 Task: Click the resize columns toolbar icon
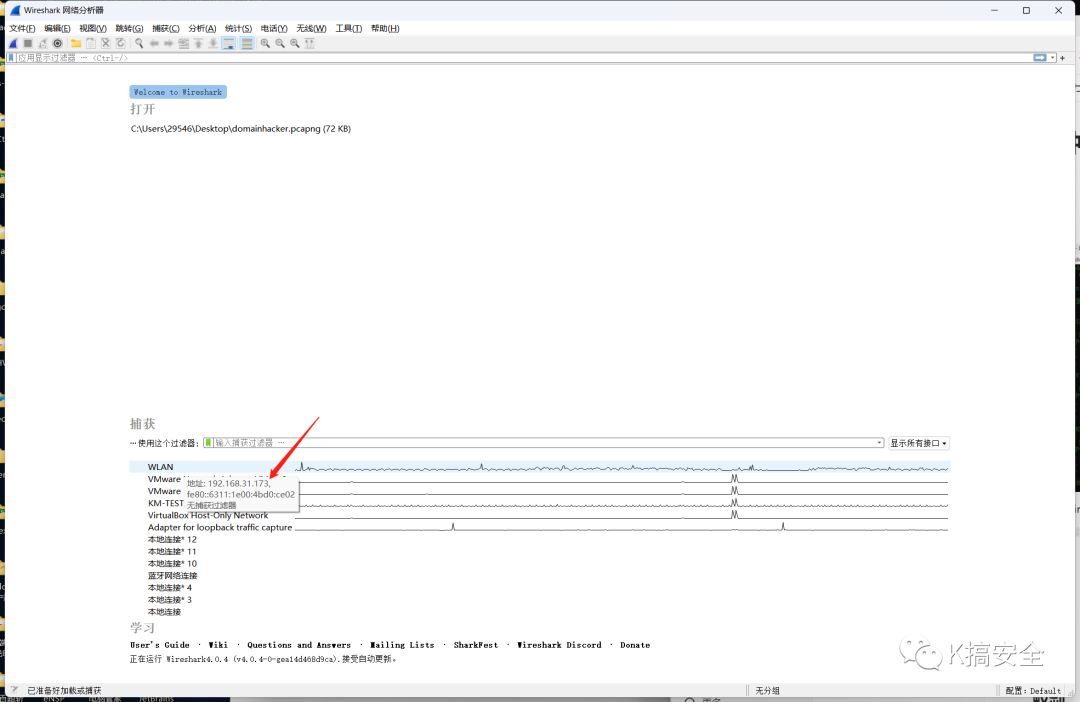310,43
